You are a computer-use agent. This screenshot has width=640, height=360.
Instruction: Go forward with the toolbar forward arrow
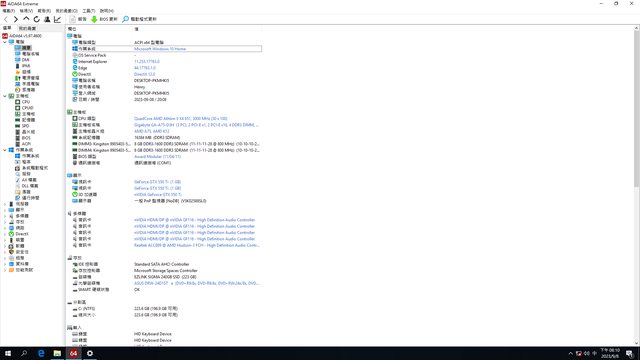click(16, 19)
